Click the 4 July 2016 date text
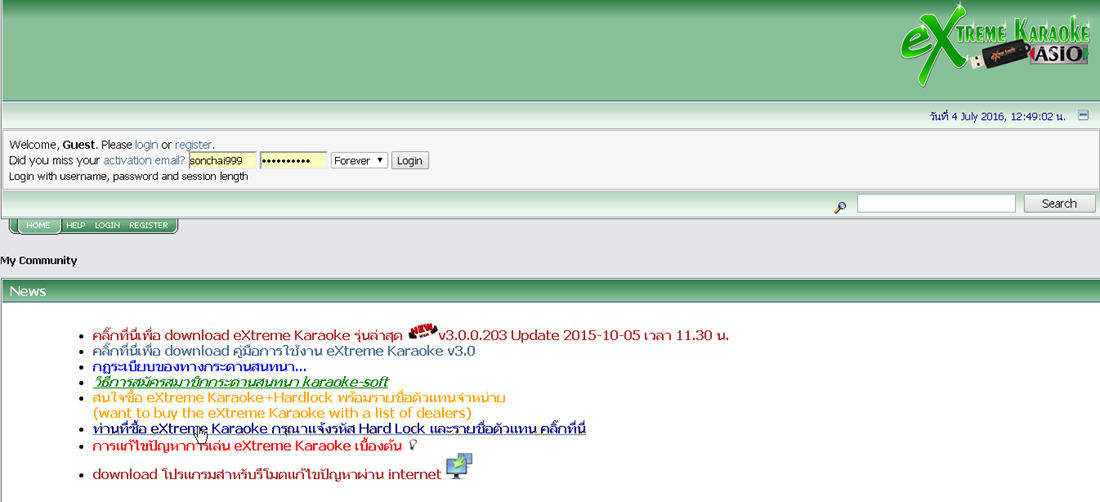The width and height of the screenshot is (1100, 502). (x=998, y=116)
